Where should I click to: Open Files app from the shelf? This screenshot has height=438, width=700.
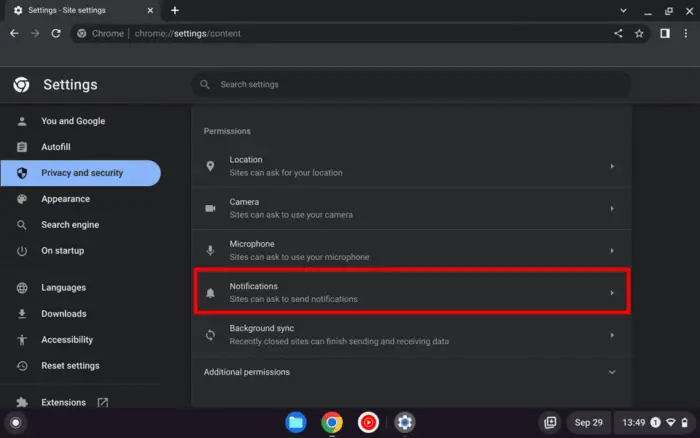(x=296, y=422)
